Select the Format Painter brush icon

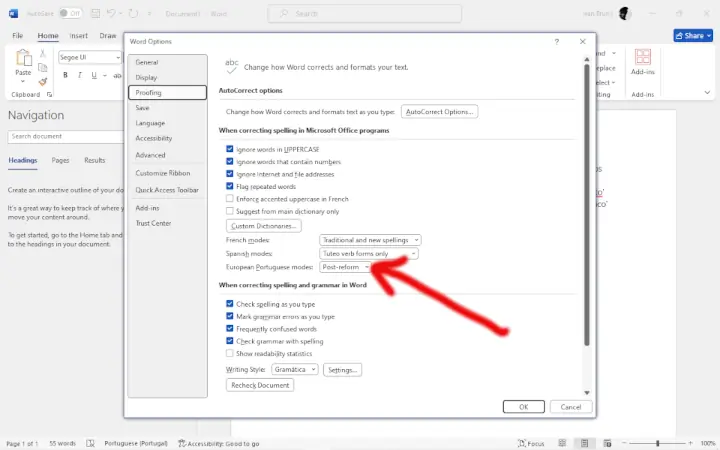point(43,82)
